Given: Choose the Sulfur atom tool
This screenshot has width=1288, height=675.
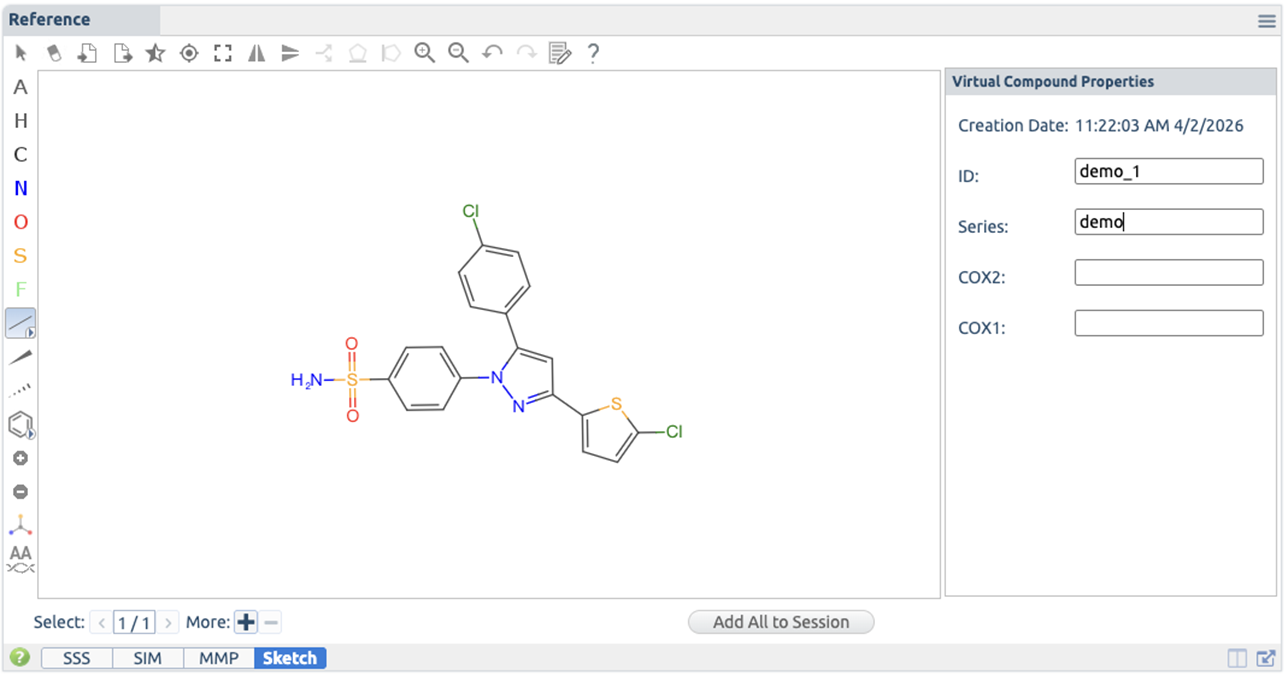Looking at the screenshot, I should pyautogui.click(x=20, y=256).
